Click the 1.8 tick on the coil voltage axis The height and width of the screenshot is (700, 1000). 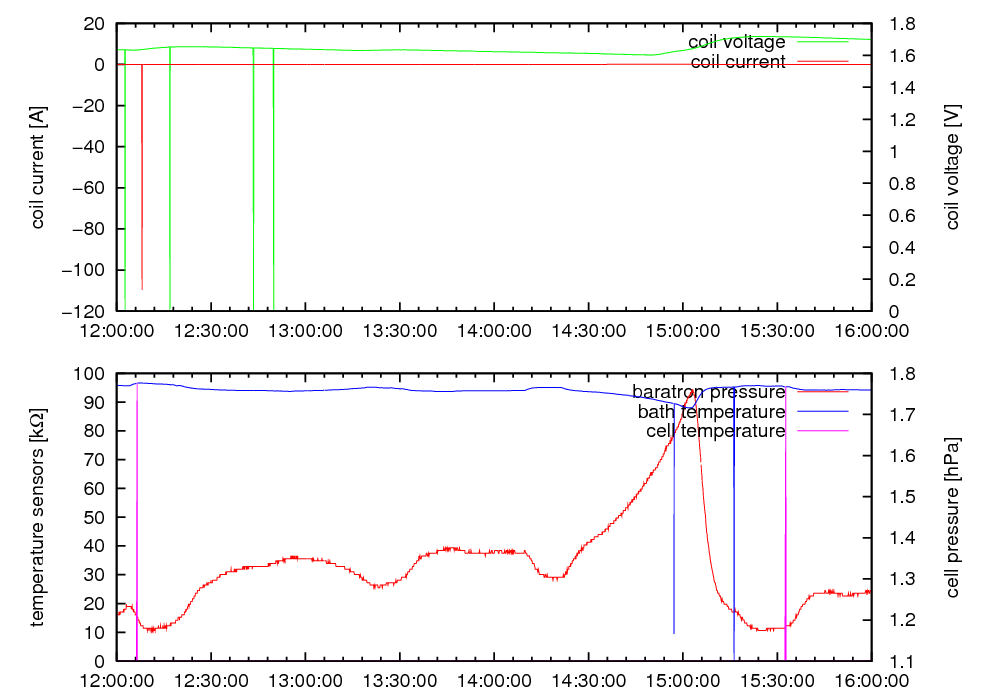click(896, 24)
